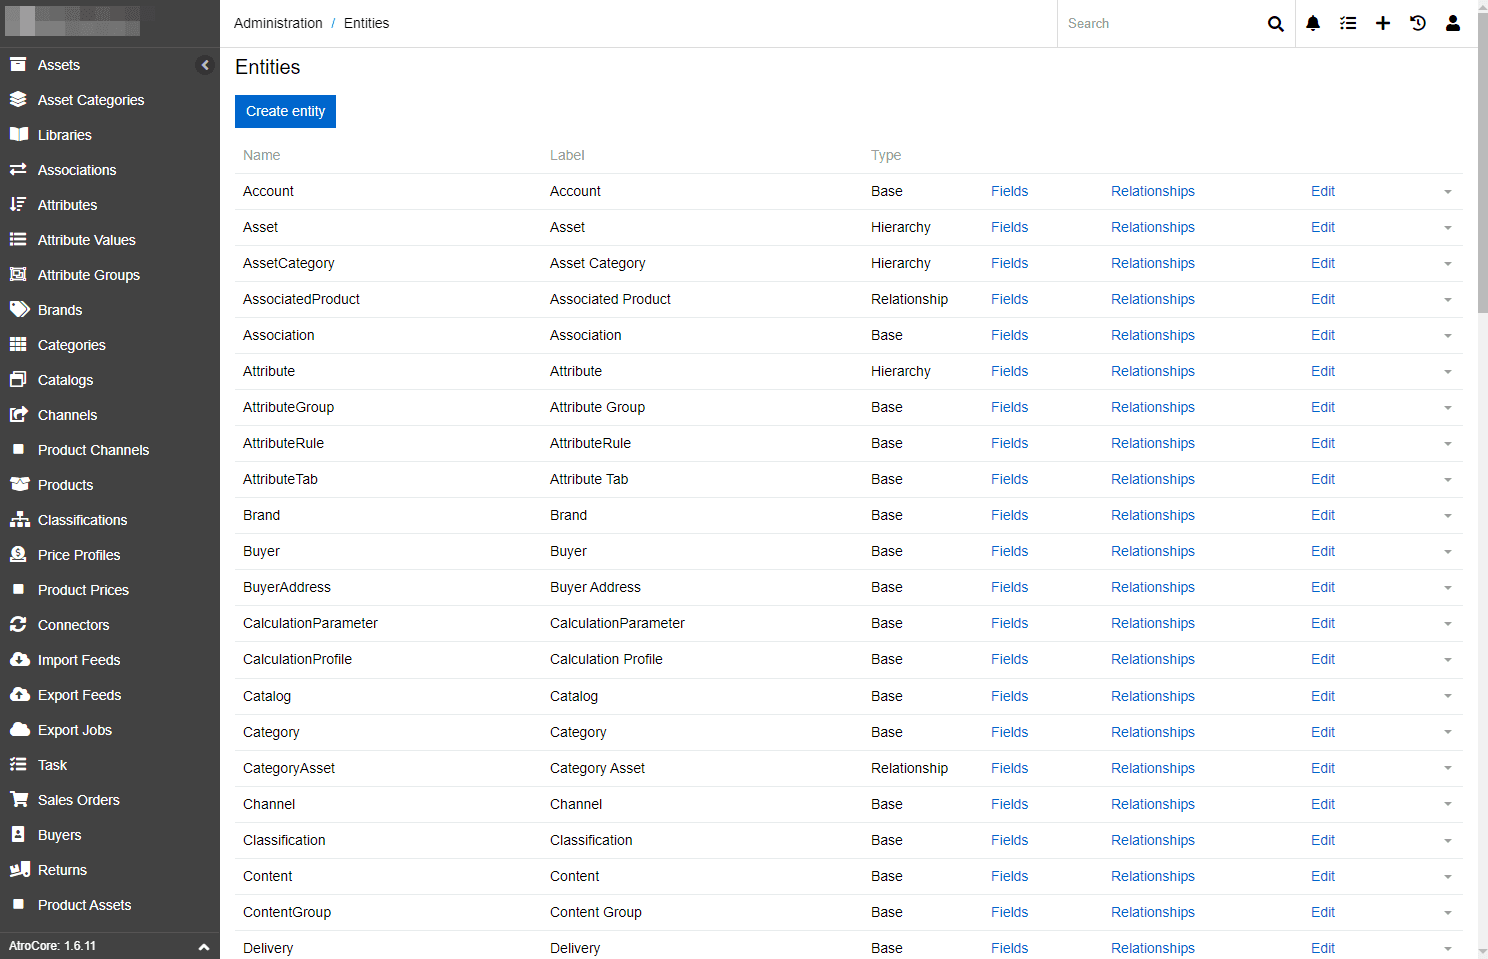This screenshot has width=1488, height=959.
Task: Expand the footer menu next to AtroCore version
Action: pos(203,946)
